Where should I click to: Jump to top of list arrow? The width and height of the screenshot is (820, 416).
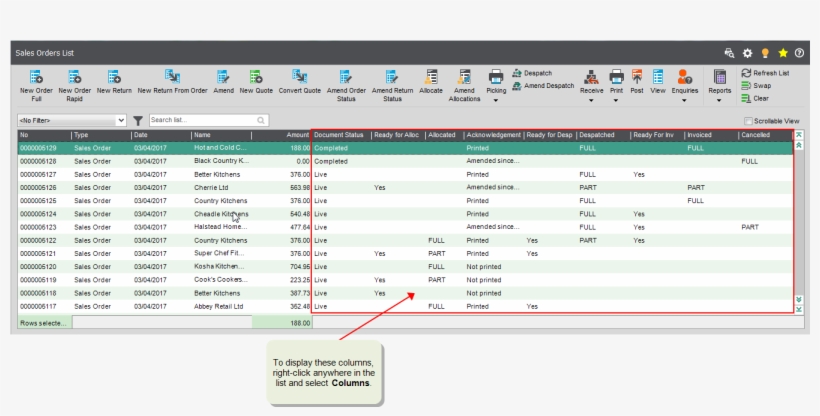(x=799, y=135)
